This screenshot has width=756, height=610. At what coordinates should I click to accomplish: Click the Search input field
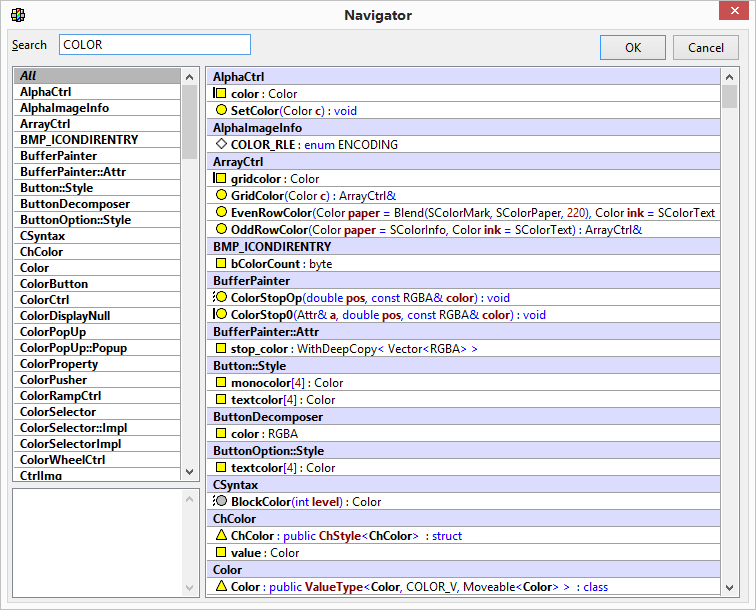(155, 45)
